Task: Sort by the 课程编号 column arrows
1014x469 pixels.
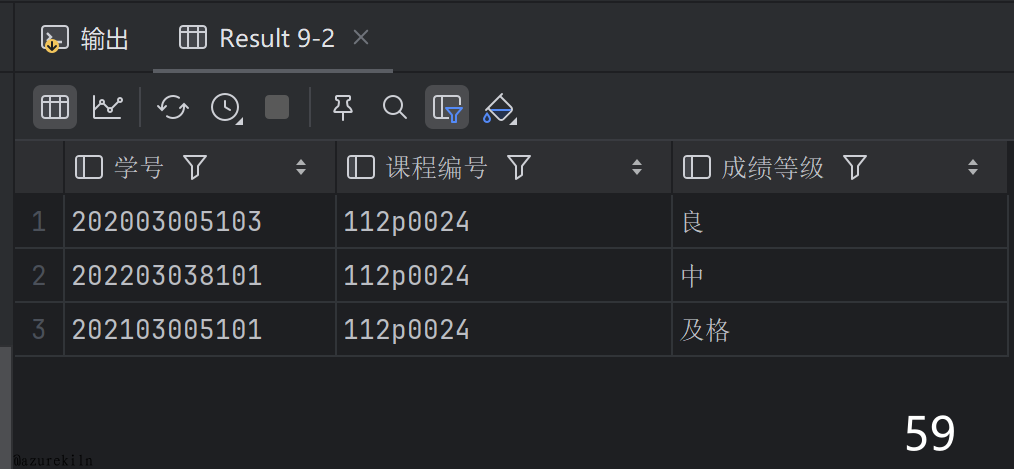Action: (637, 168)
